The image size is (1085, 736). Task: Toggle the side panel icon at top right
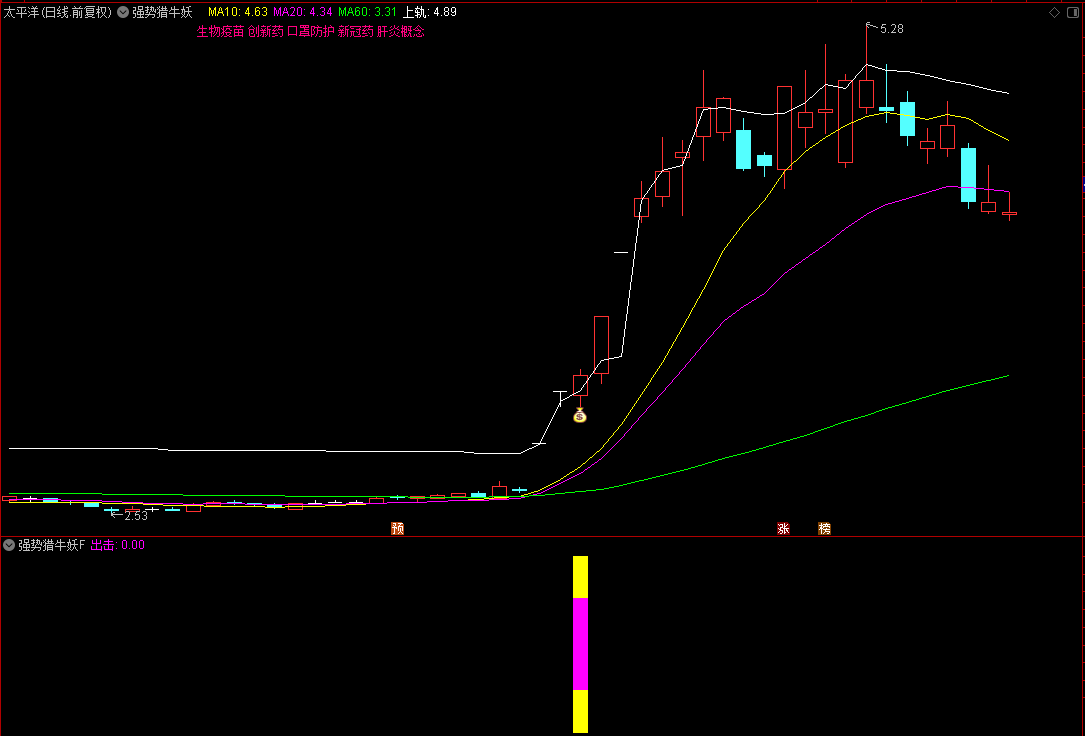coord(1075,12)
